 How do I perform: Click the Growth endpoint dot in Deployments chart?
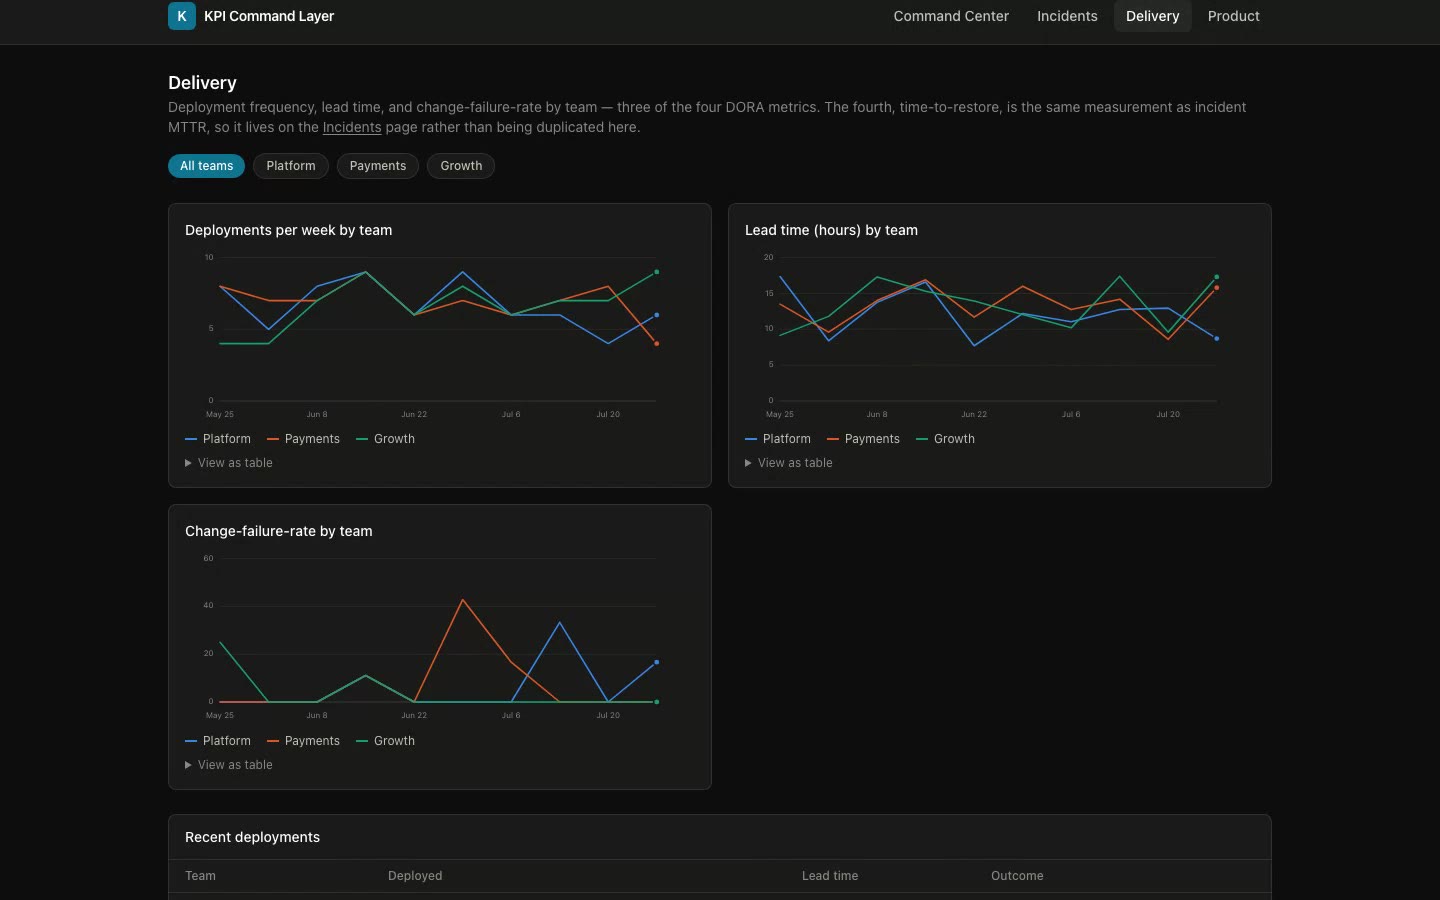(657, 272)
